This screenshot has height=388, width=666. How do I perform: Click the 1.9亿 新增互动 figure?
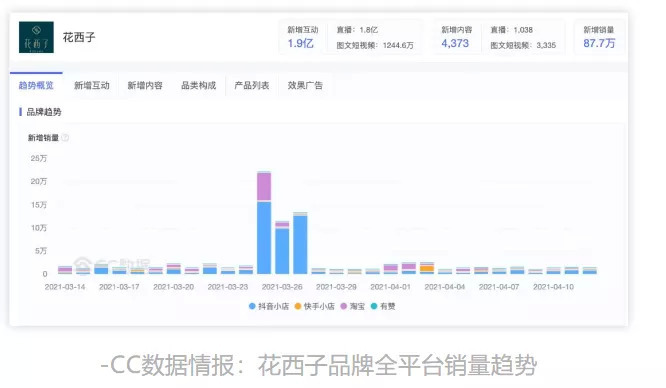click(301, 43)
